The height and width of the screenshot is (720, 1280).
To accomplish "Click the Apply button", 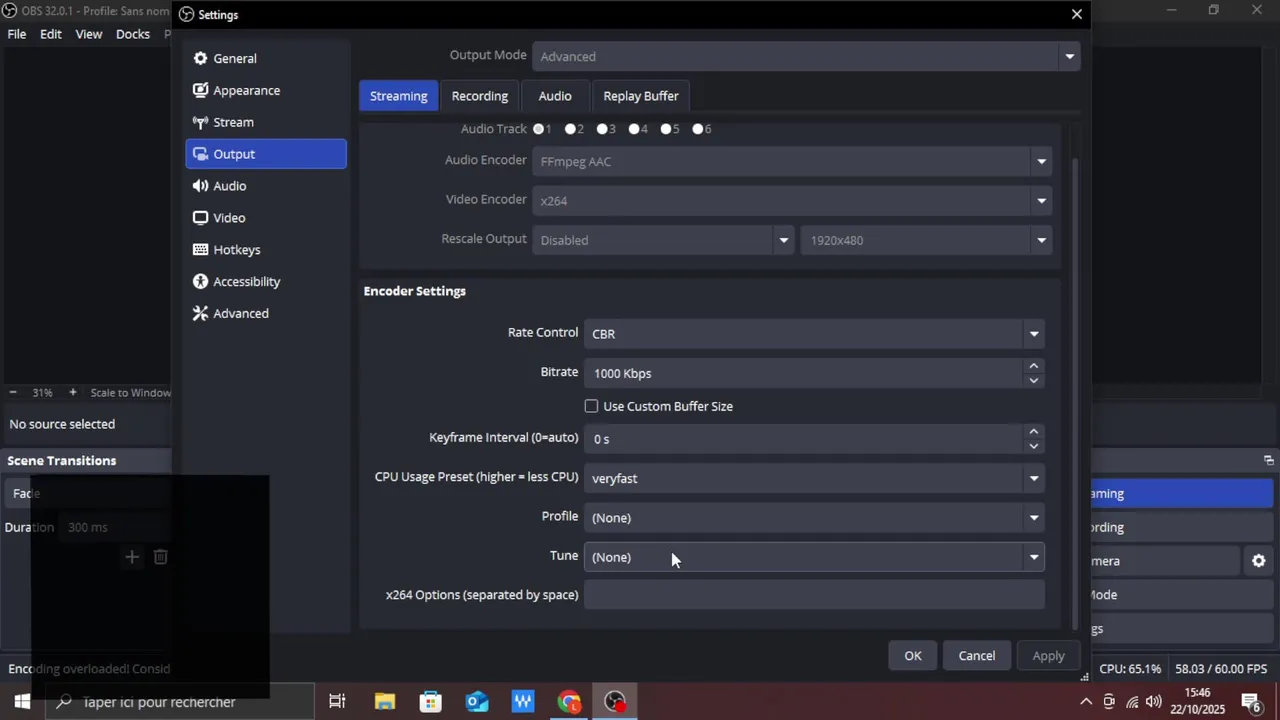I will tap(1048, 656).
